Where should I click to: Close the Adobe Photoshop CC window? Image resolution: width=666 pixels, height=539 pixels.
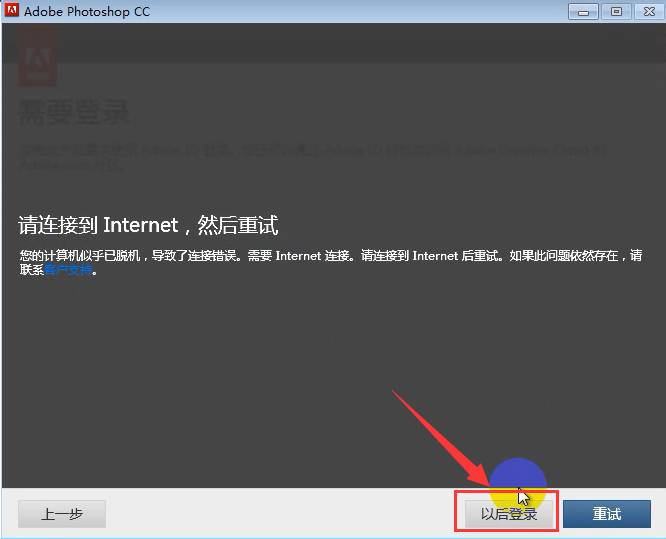pos(649,11)
